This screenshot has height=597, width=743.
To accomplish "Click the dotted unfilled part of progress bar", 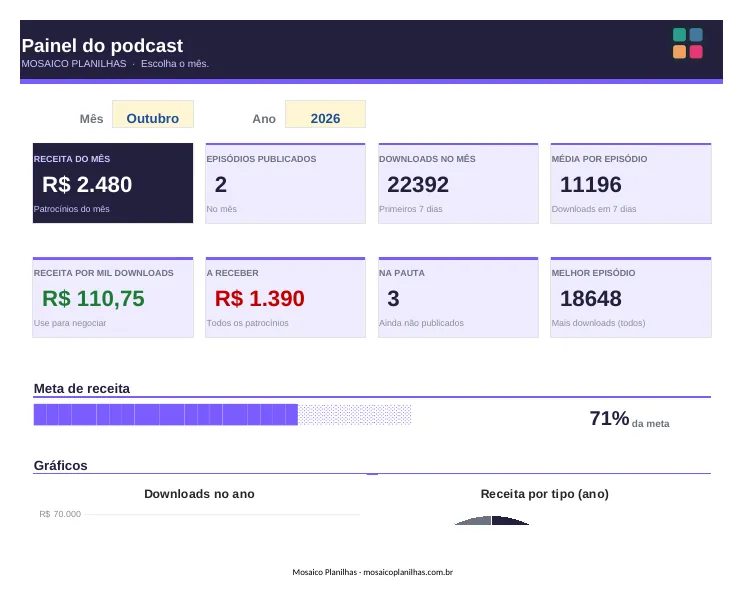I will (354, 415).
